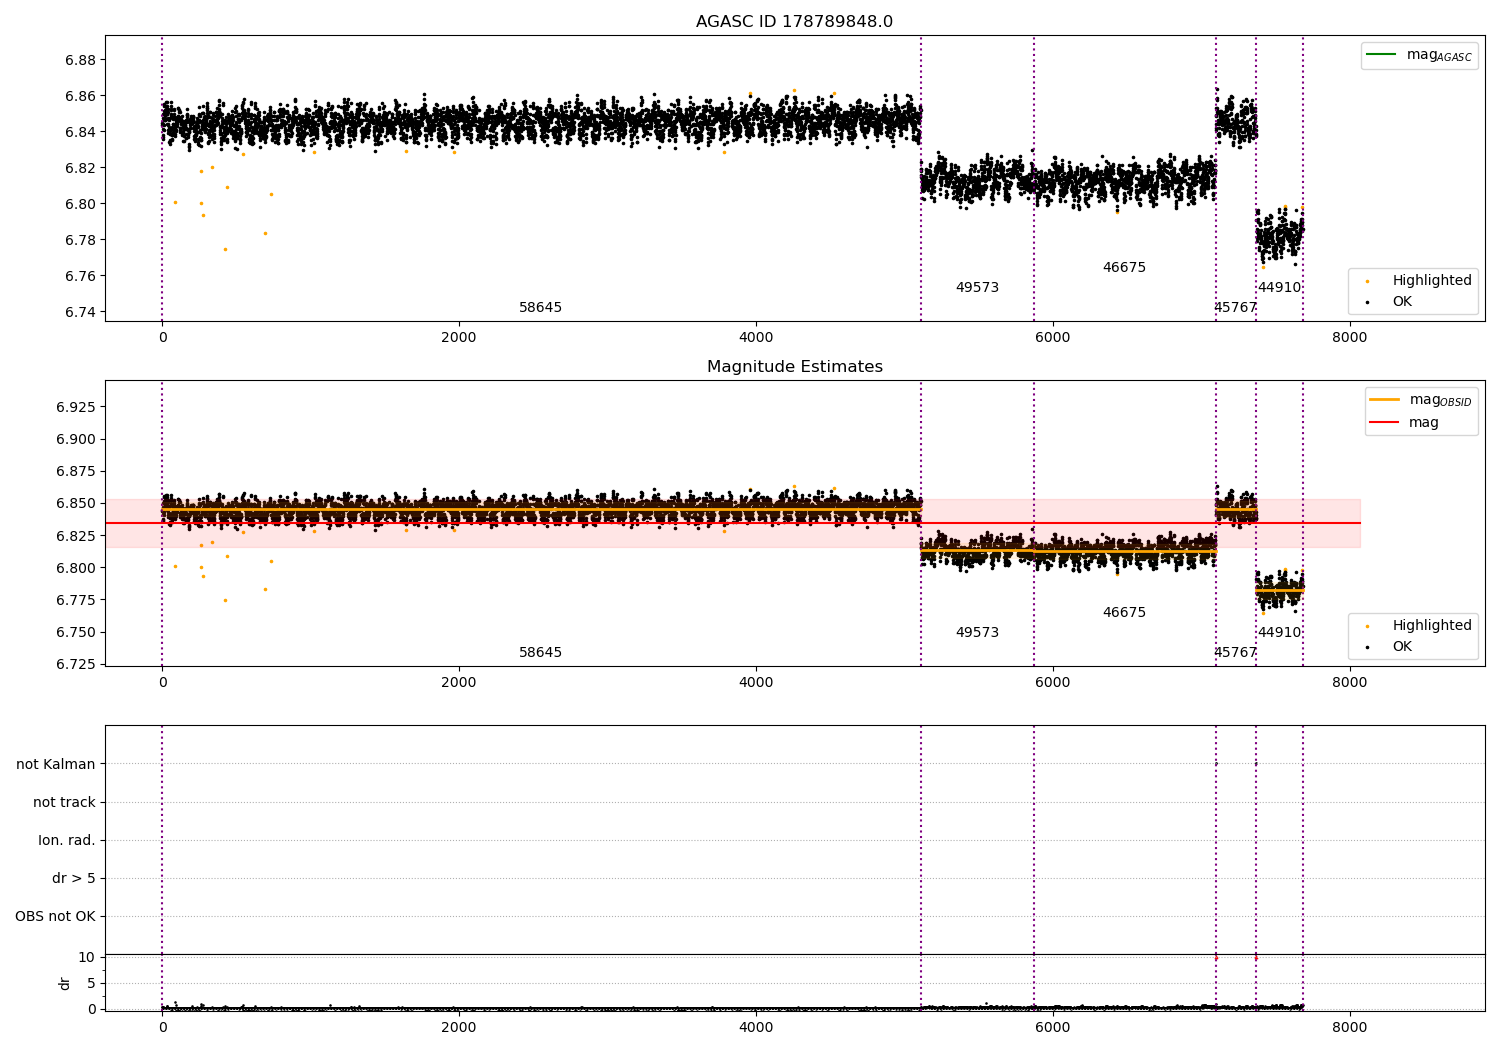Click the 2000 x-tick under the top plot
This screenshot has height=1050, width=1500.
point(459,338)
